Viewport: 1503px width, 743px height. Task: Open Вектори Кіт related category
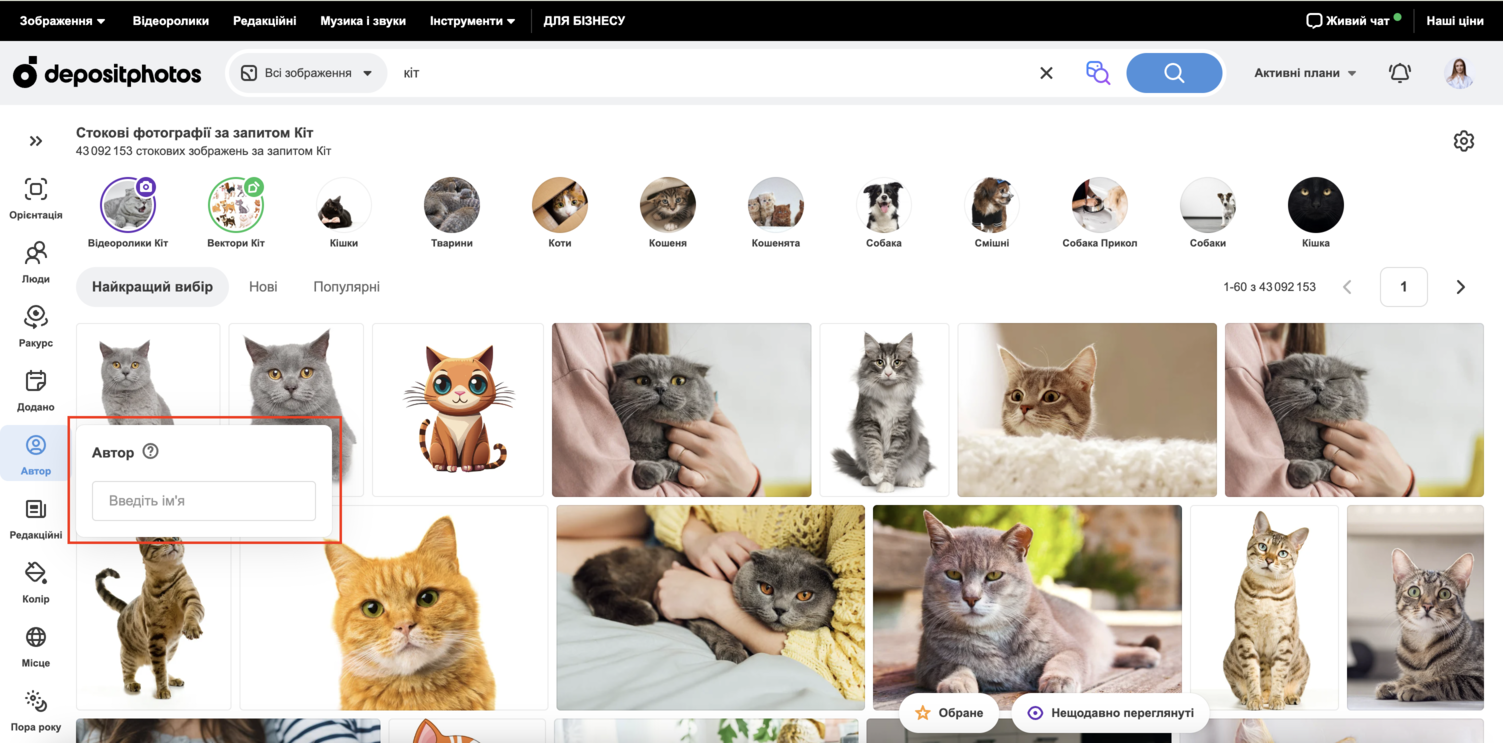(236, 213)
